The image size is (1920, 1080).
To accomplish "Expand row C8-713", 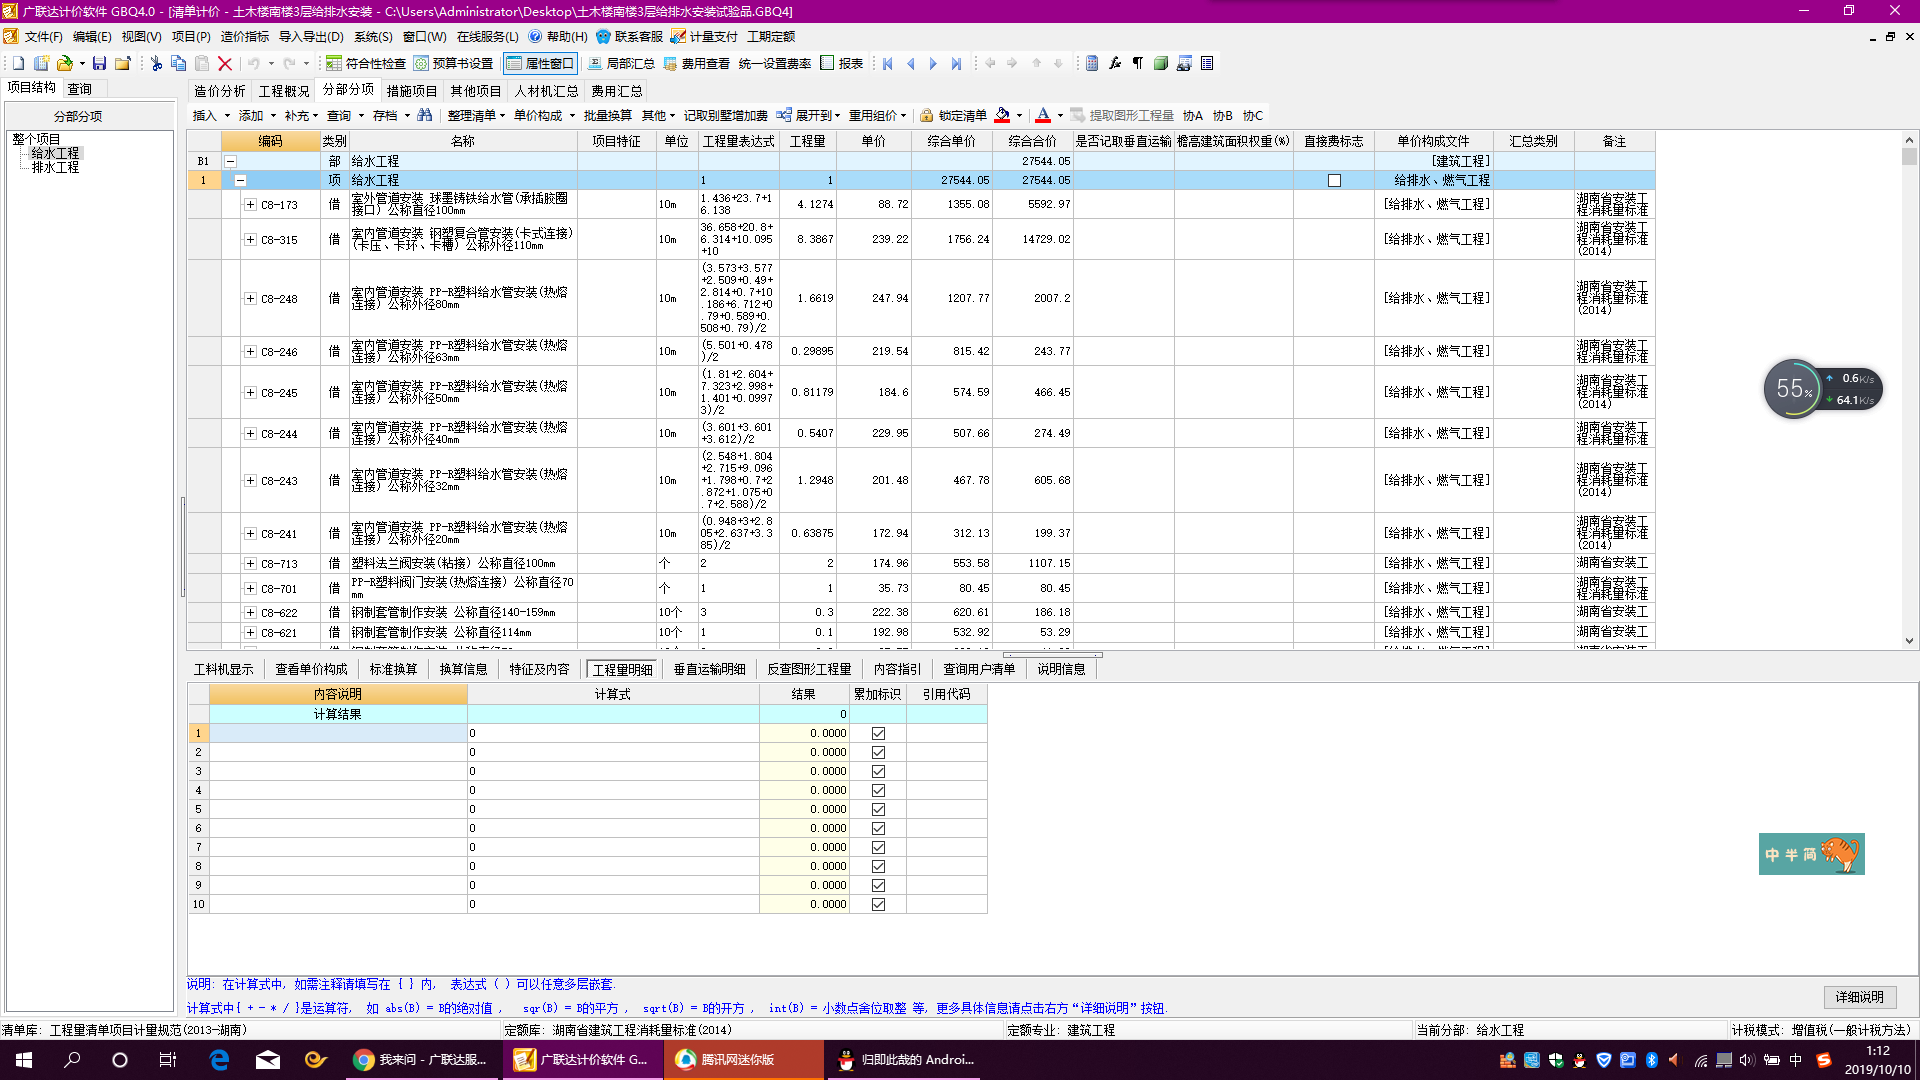I will pos(250,563).
